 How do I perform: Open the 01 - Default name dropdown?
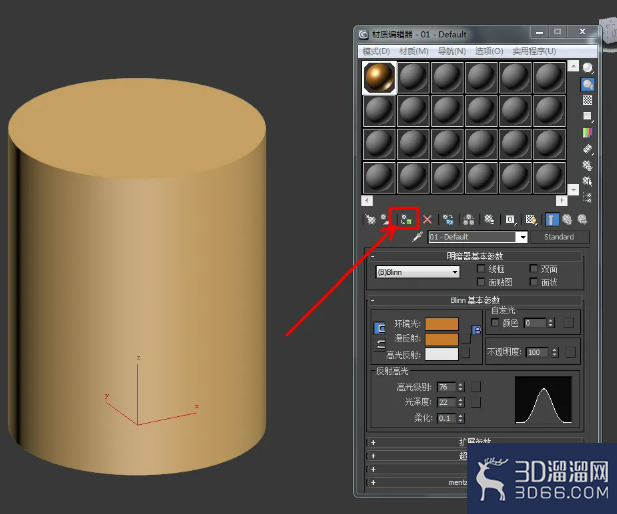pyautogui.click(x=523, y=237)
